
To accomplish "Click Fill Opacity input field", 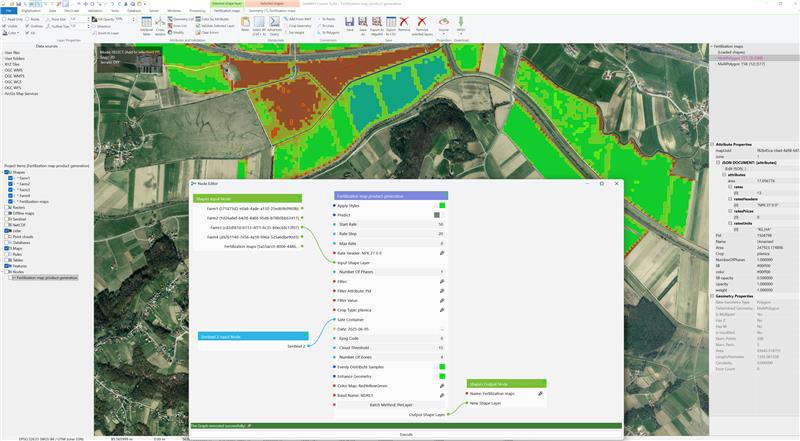I will coord(125,19).
